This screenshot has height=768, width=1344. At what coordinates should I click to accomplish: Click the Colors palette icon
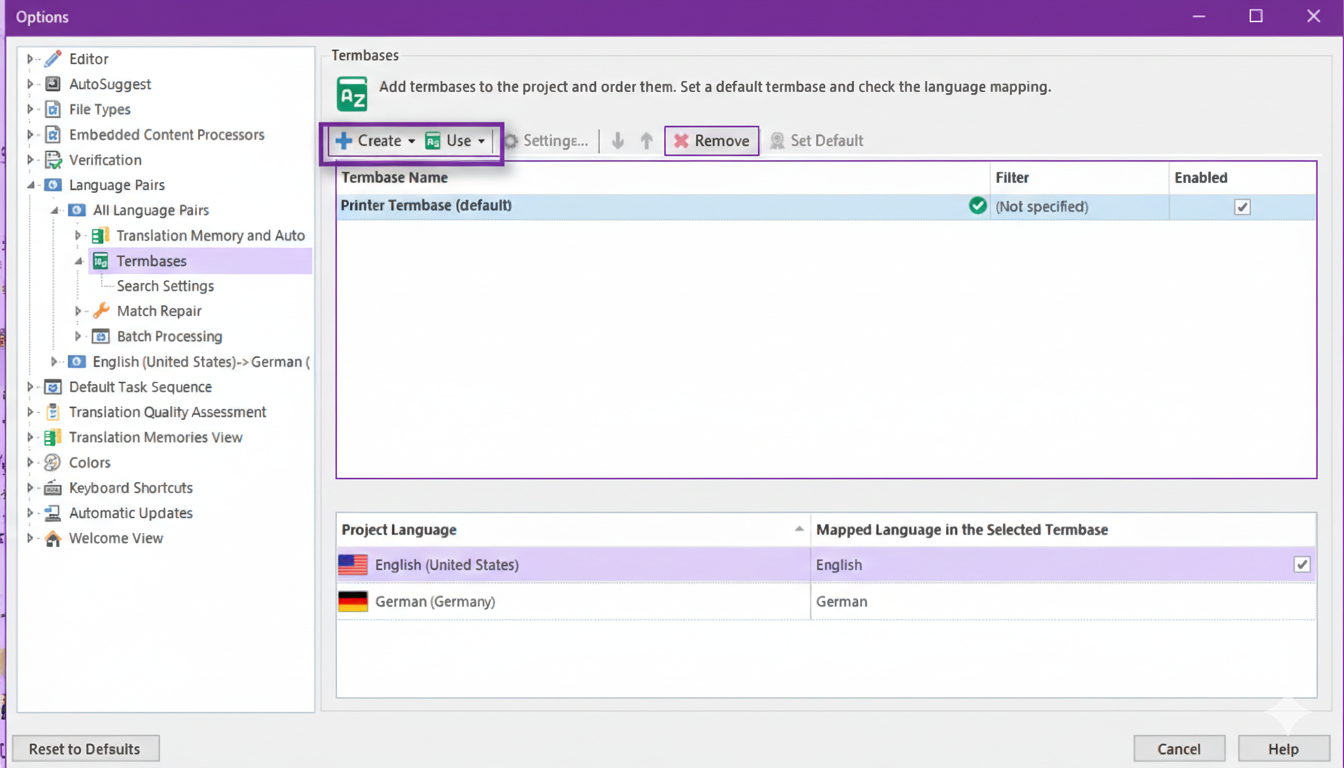point(53,463)
